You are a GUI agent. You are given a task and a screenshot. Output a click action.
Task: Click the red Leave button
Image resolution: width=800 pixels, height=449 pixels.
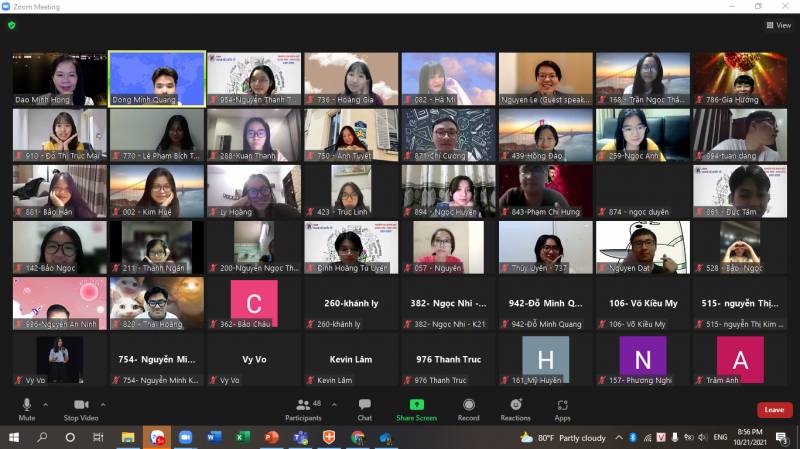click(x=774, y=410)
